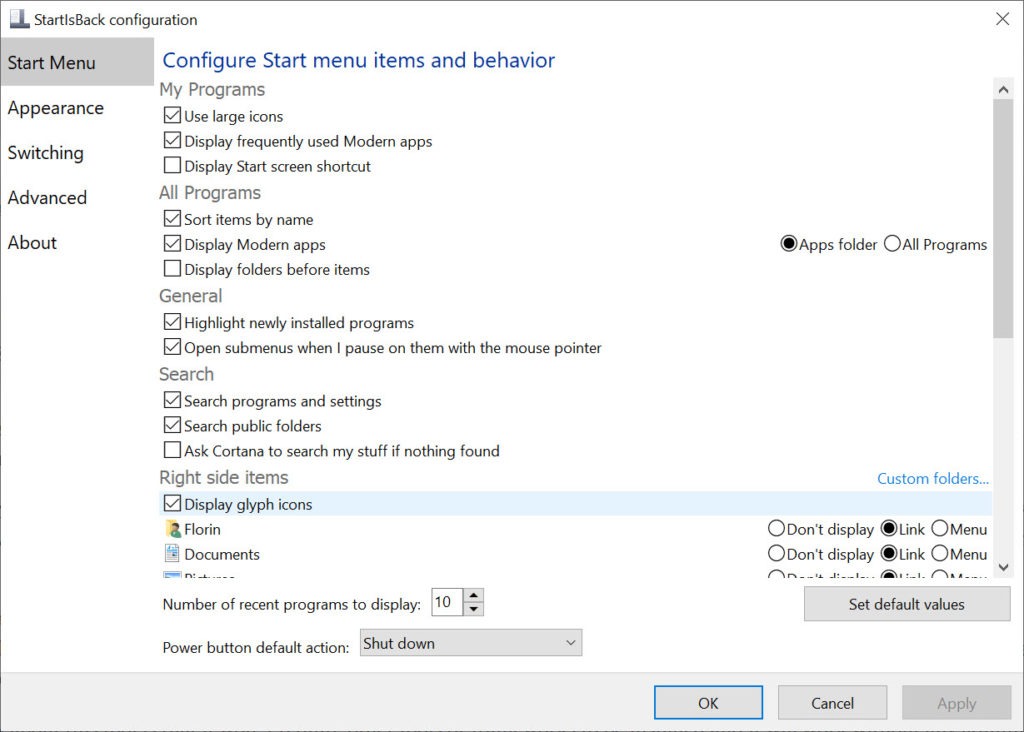Viewport: 1024px width, 732px height.
Task: Enable Ask Cortana to search my stuff
Action: (172, 450)
